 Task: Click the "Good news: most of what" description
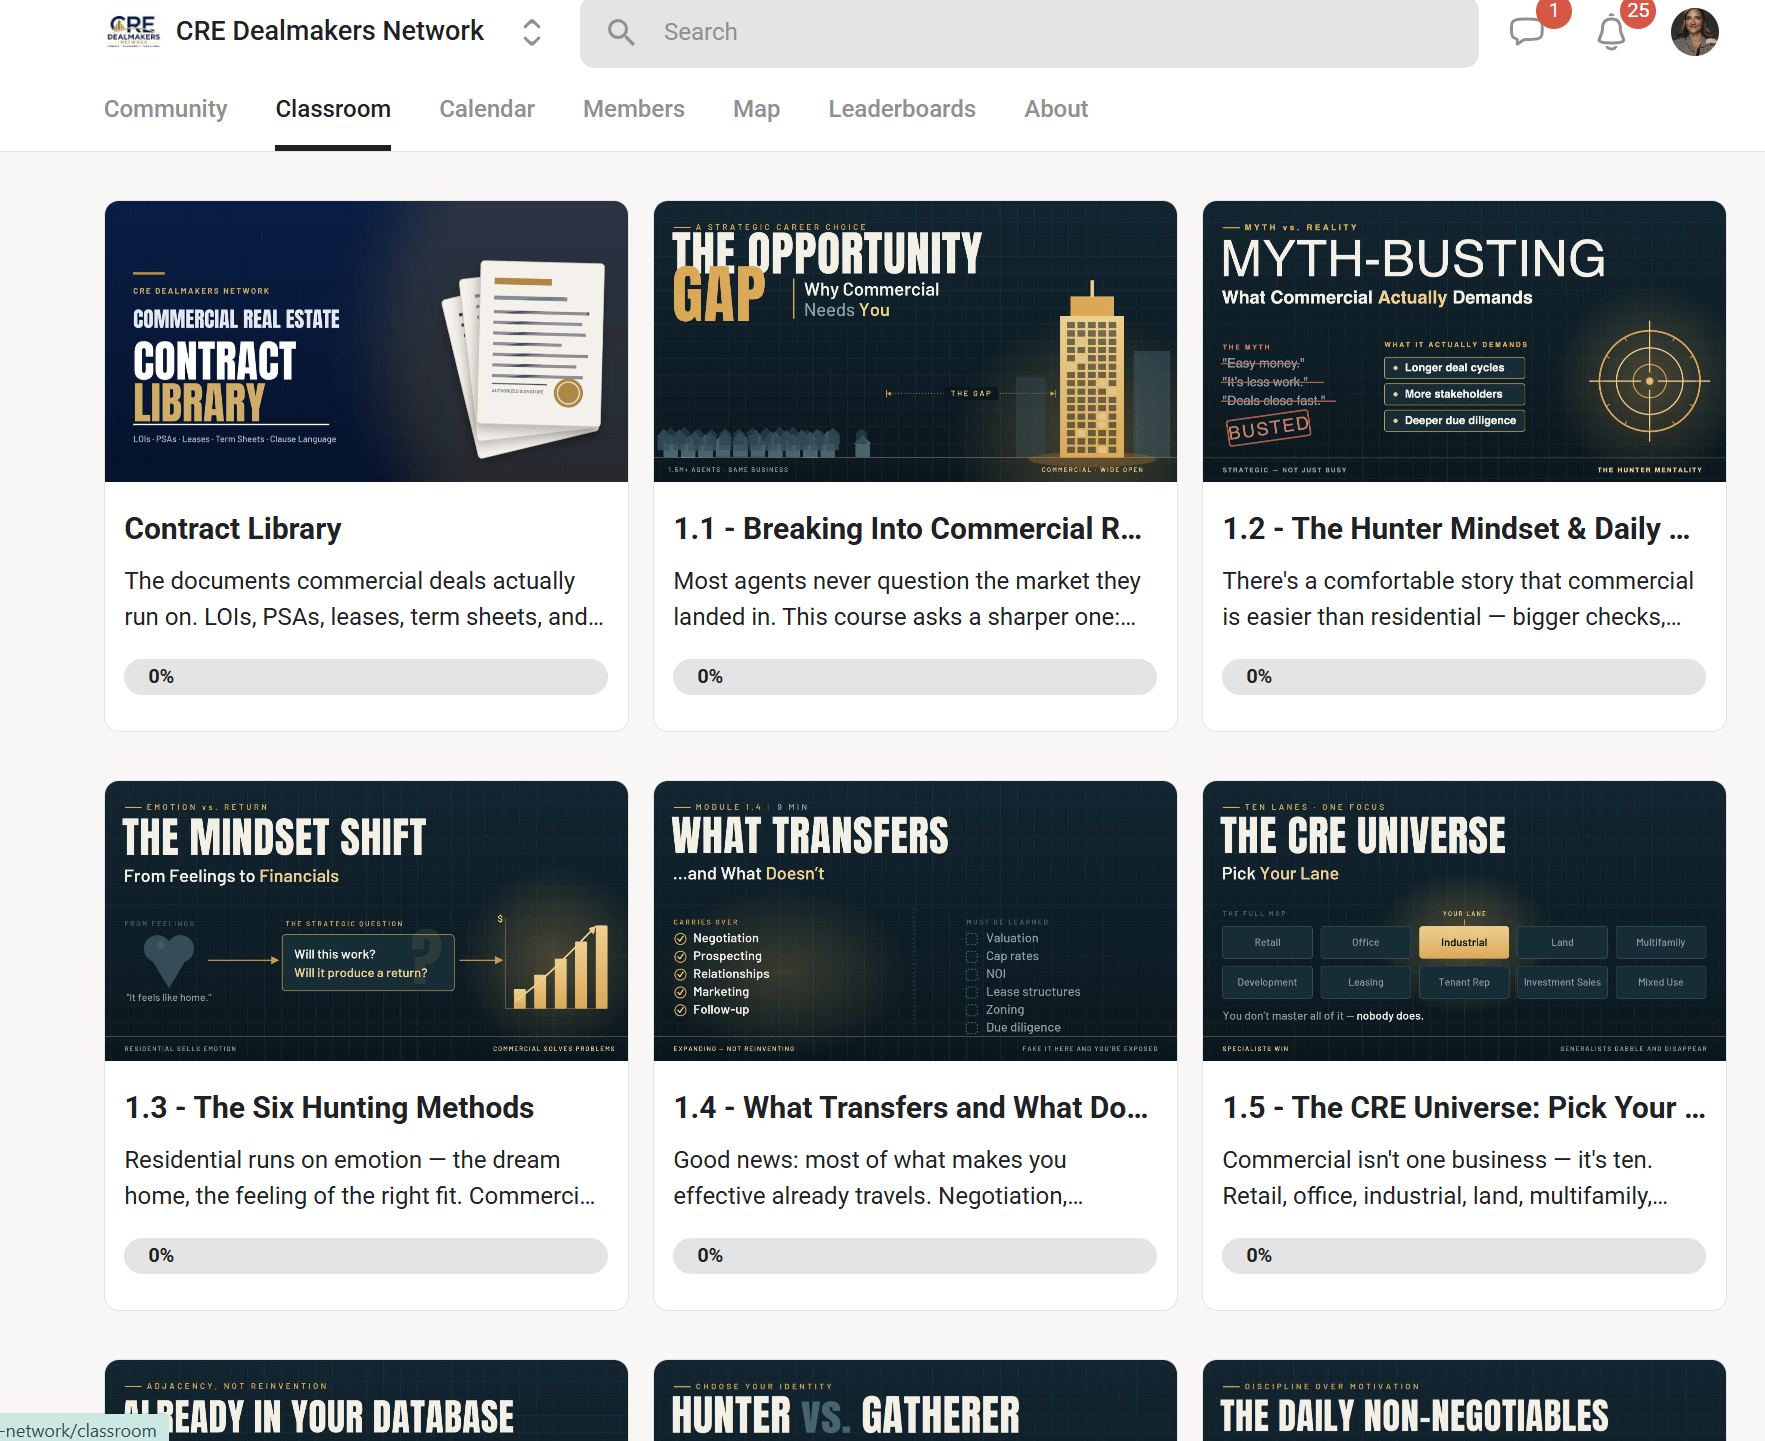point(878,1178)
